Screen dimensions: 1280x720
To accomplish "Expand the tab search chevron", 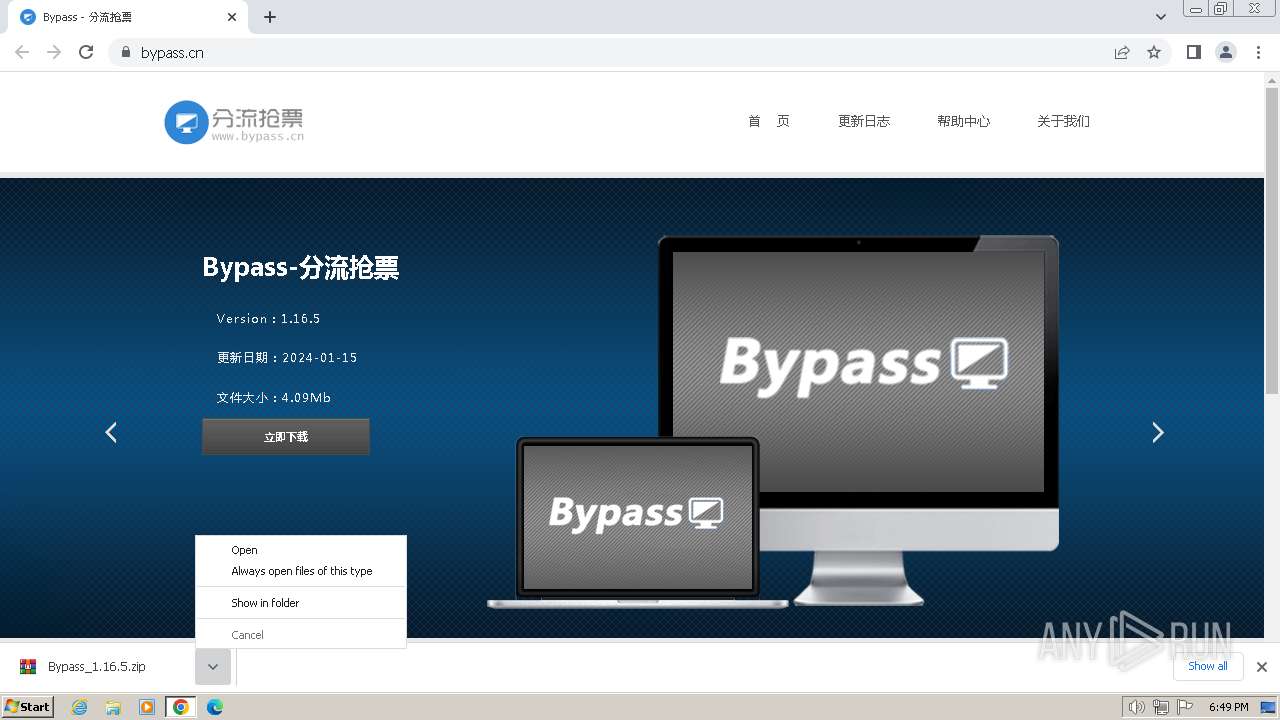I will point(1160,17).
